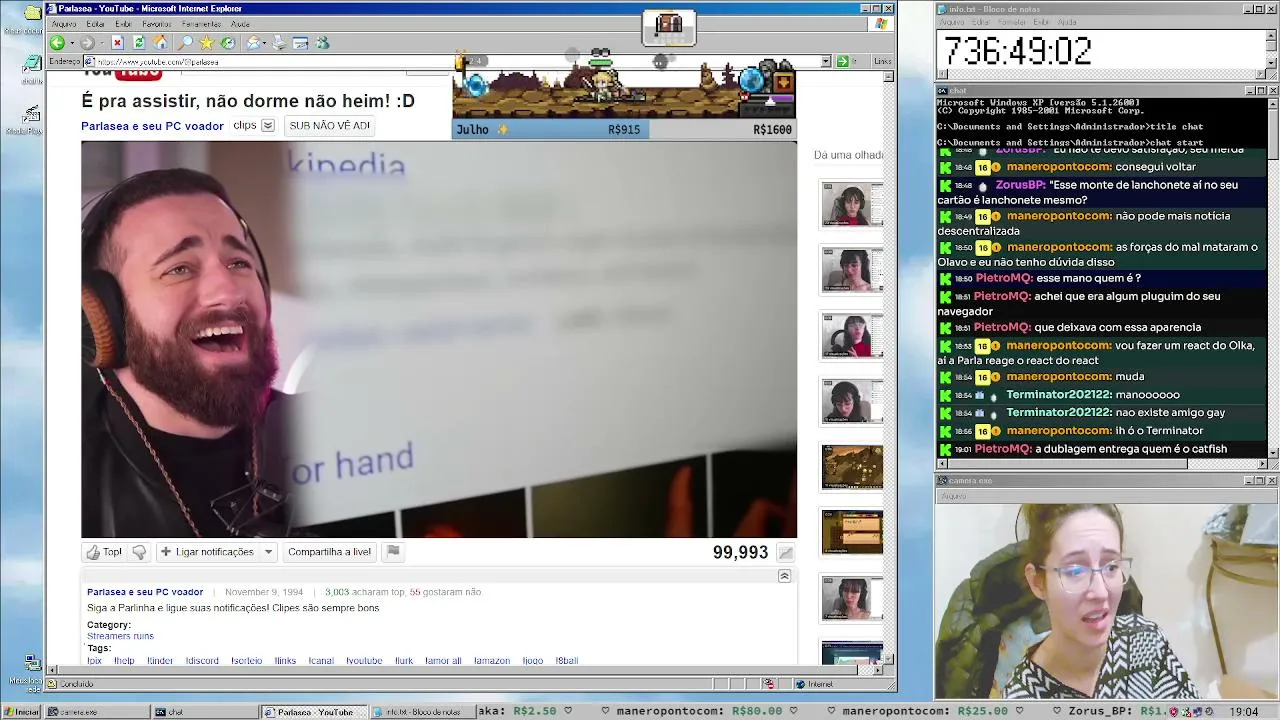Open Favoritos menu in Internet Explorer

(x=157, y=23)
